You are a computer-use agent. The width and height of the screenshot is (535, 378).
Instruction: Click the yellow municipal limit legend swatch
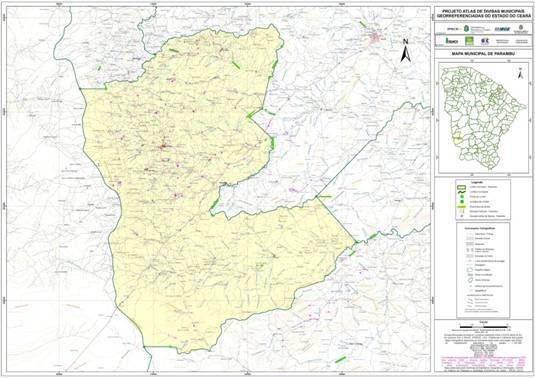click(x=461, y=187)
